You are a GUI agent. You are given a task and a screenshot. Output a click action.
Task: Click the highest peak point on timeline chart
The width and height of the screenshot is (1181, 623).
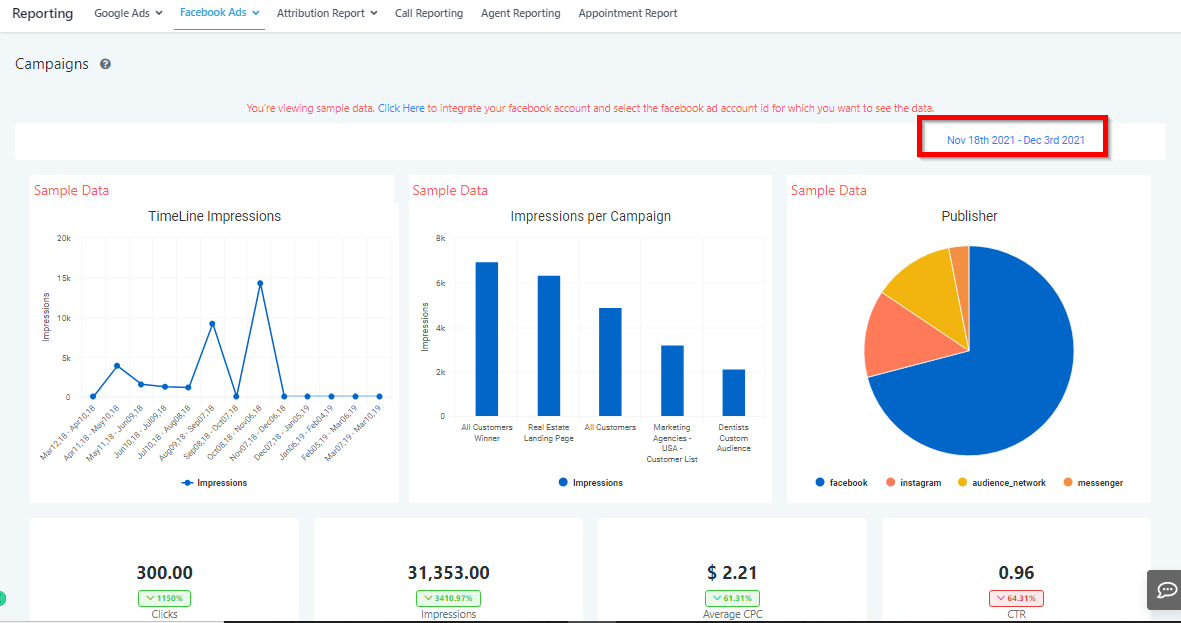(x=260, y=283)
